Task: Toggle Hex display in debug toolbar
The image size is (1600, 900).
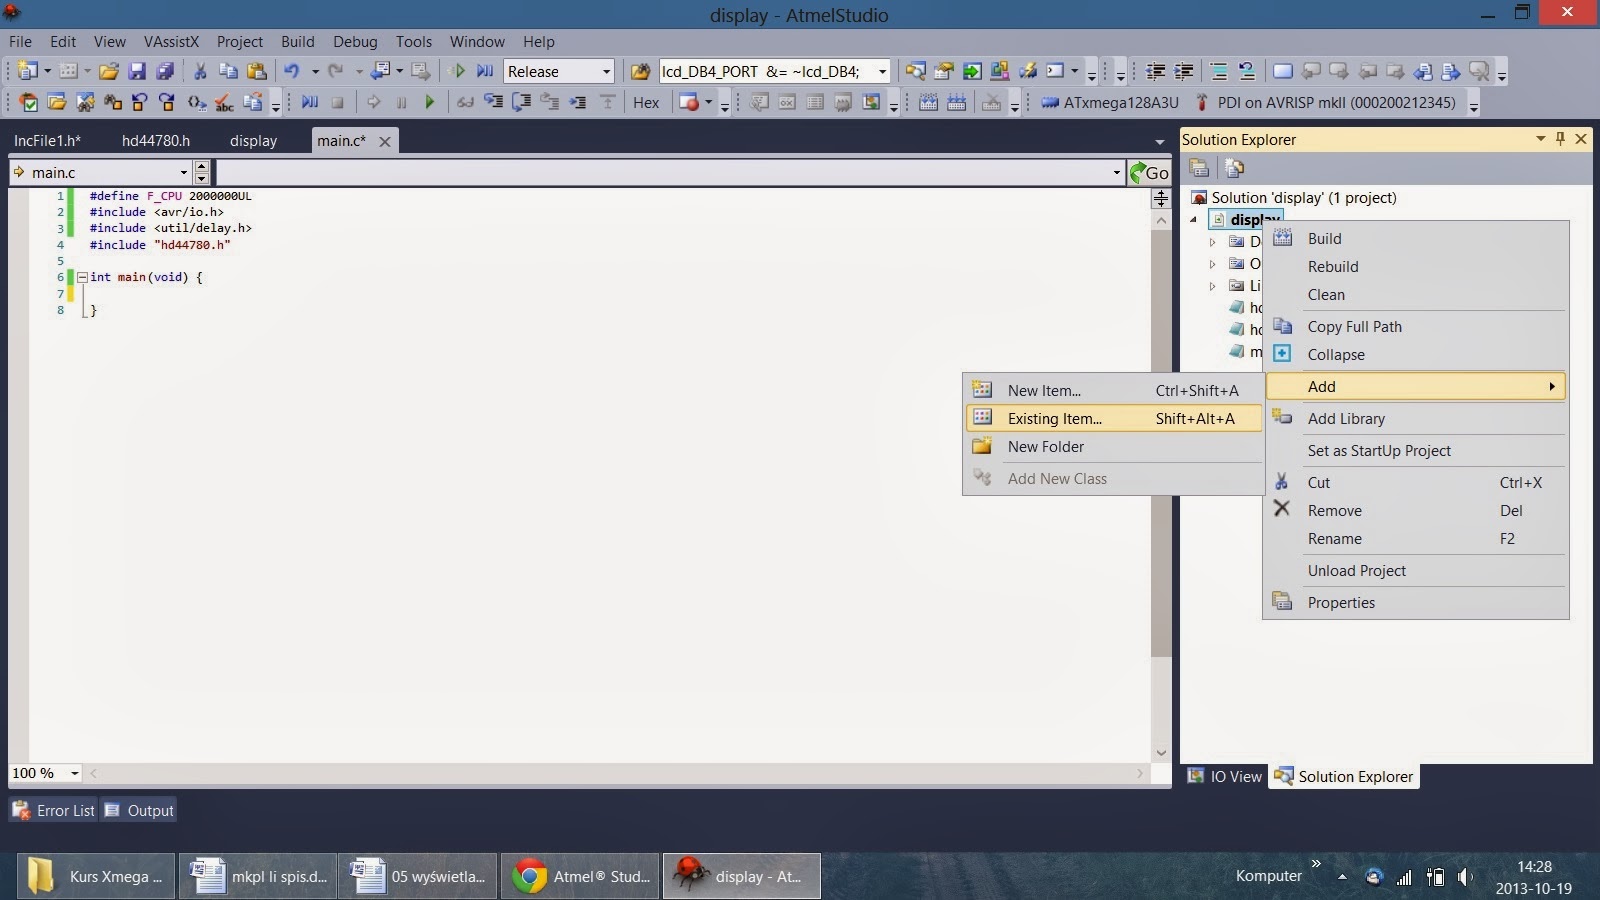Action: (x=646, y=102)
